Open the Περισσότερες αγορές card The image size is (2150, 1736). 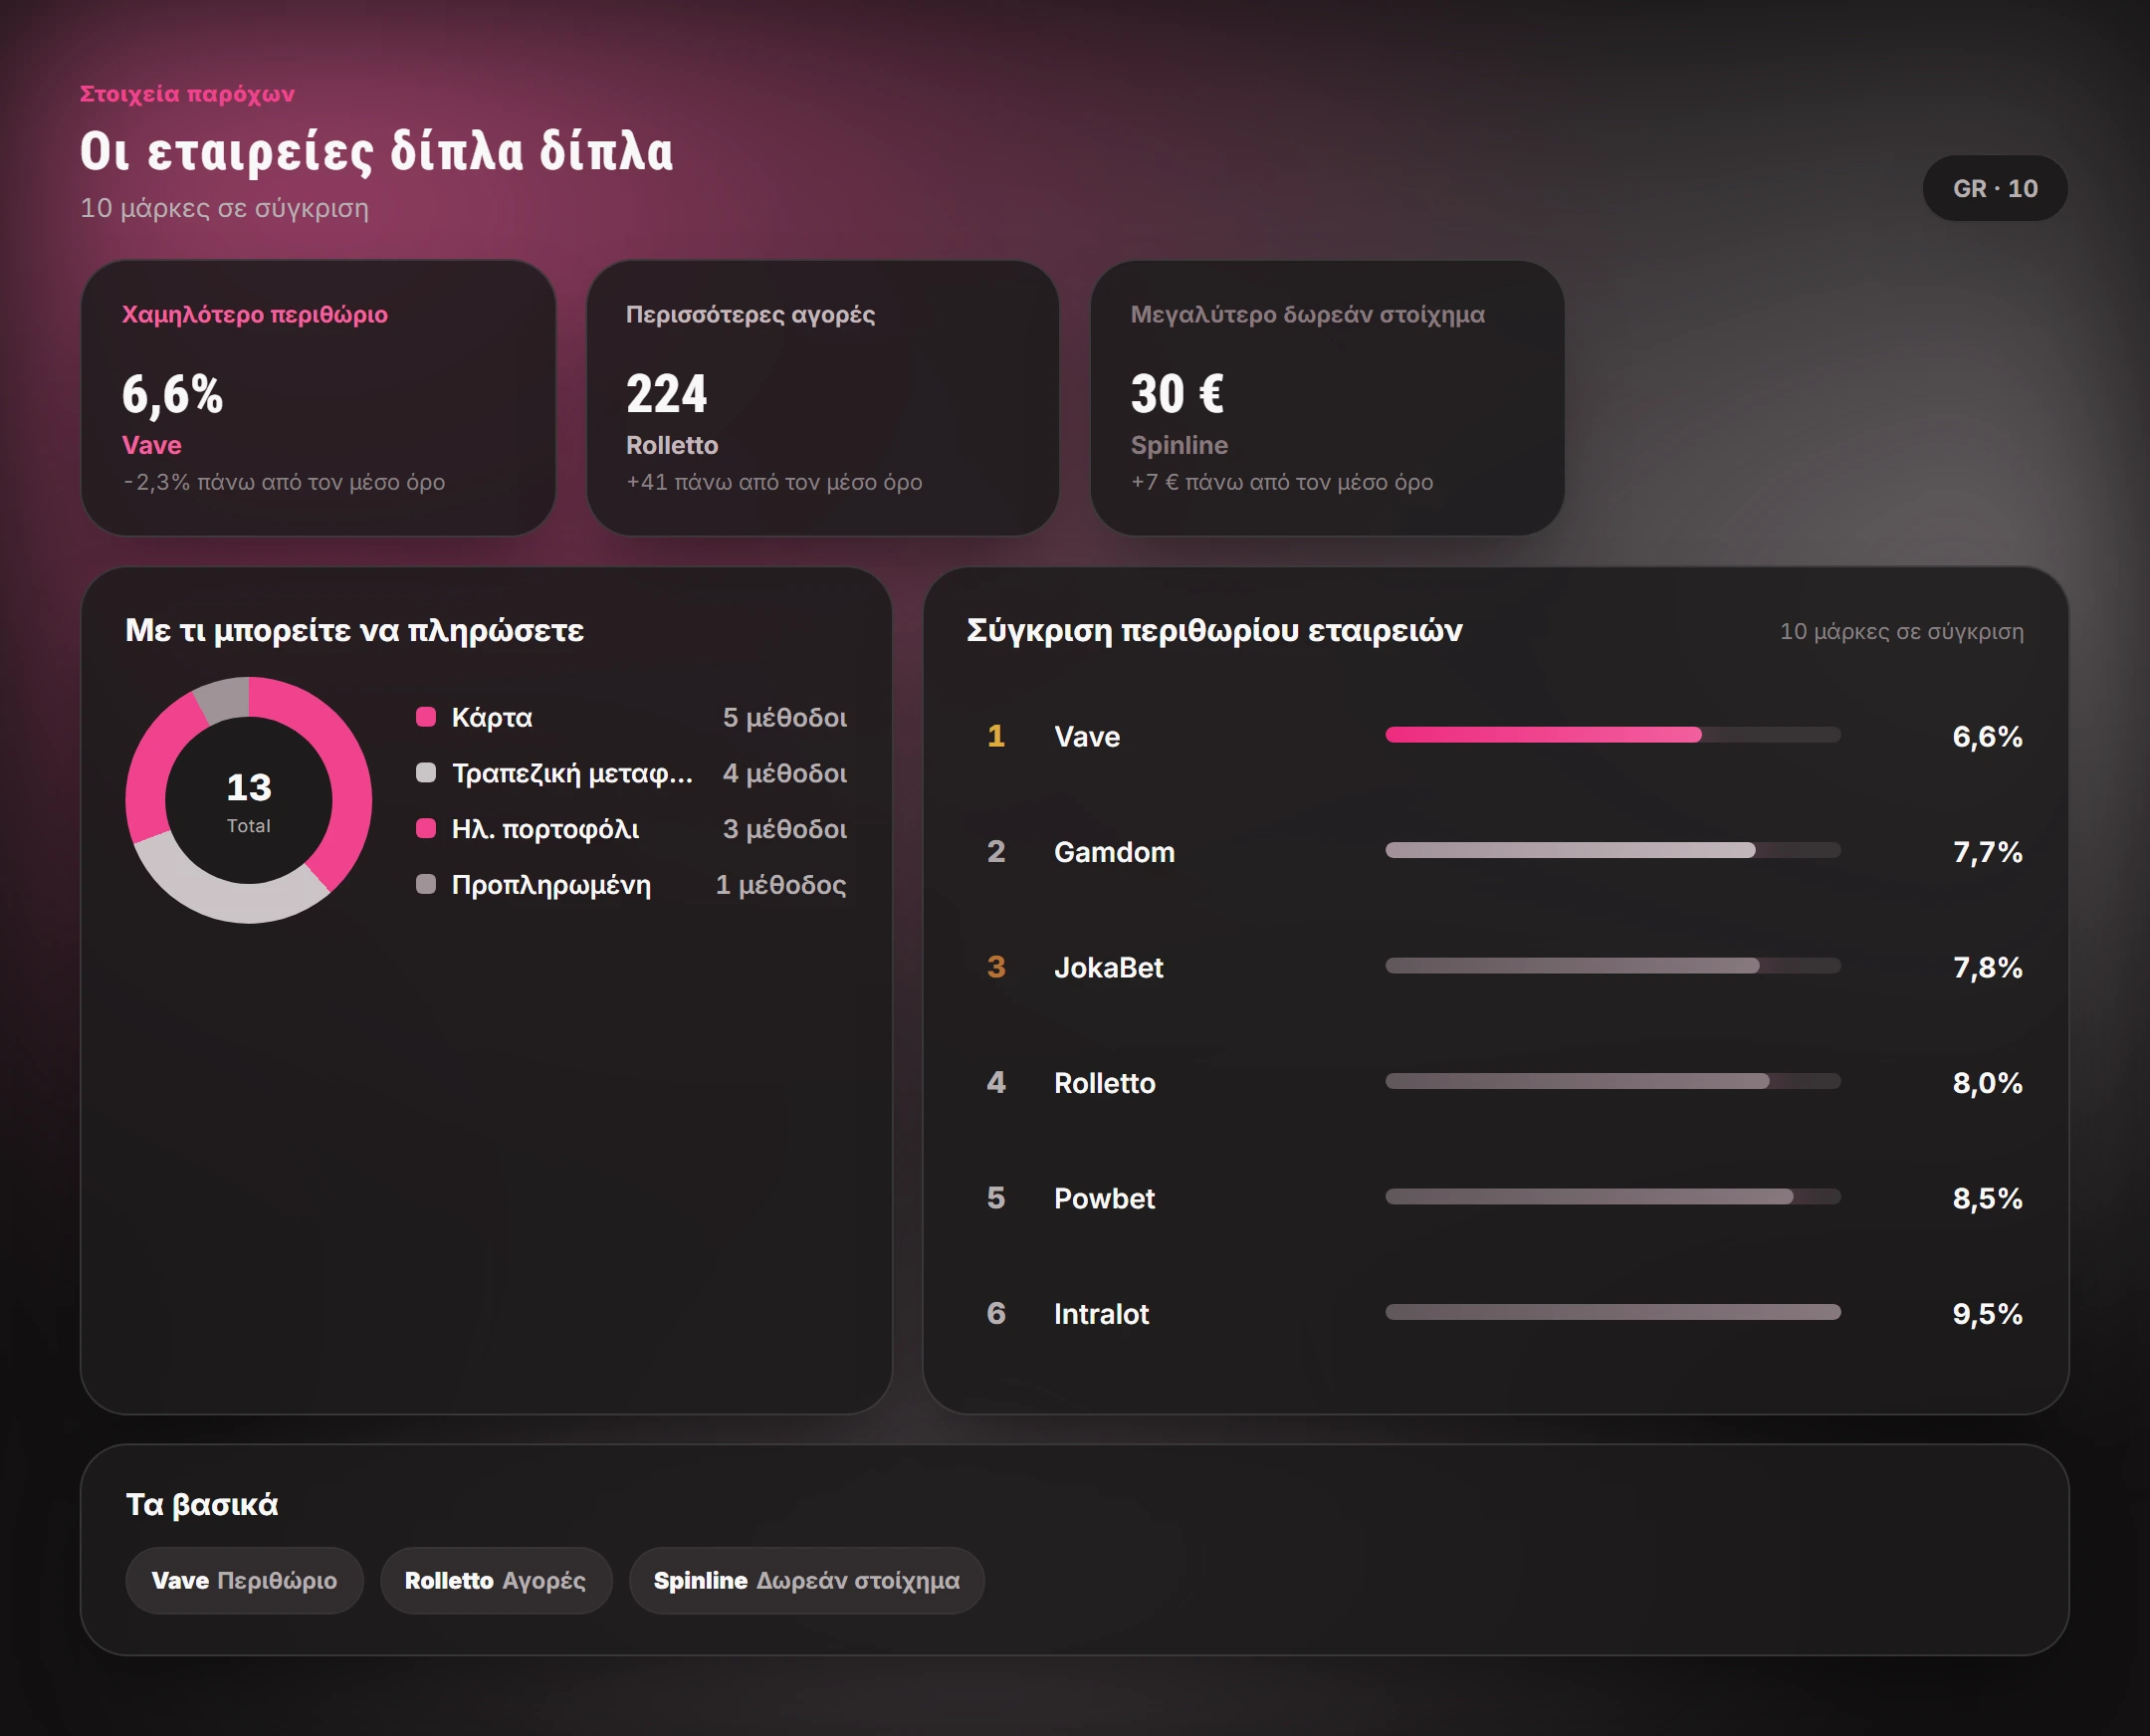point(822,398)
